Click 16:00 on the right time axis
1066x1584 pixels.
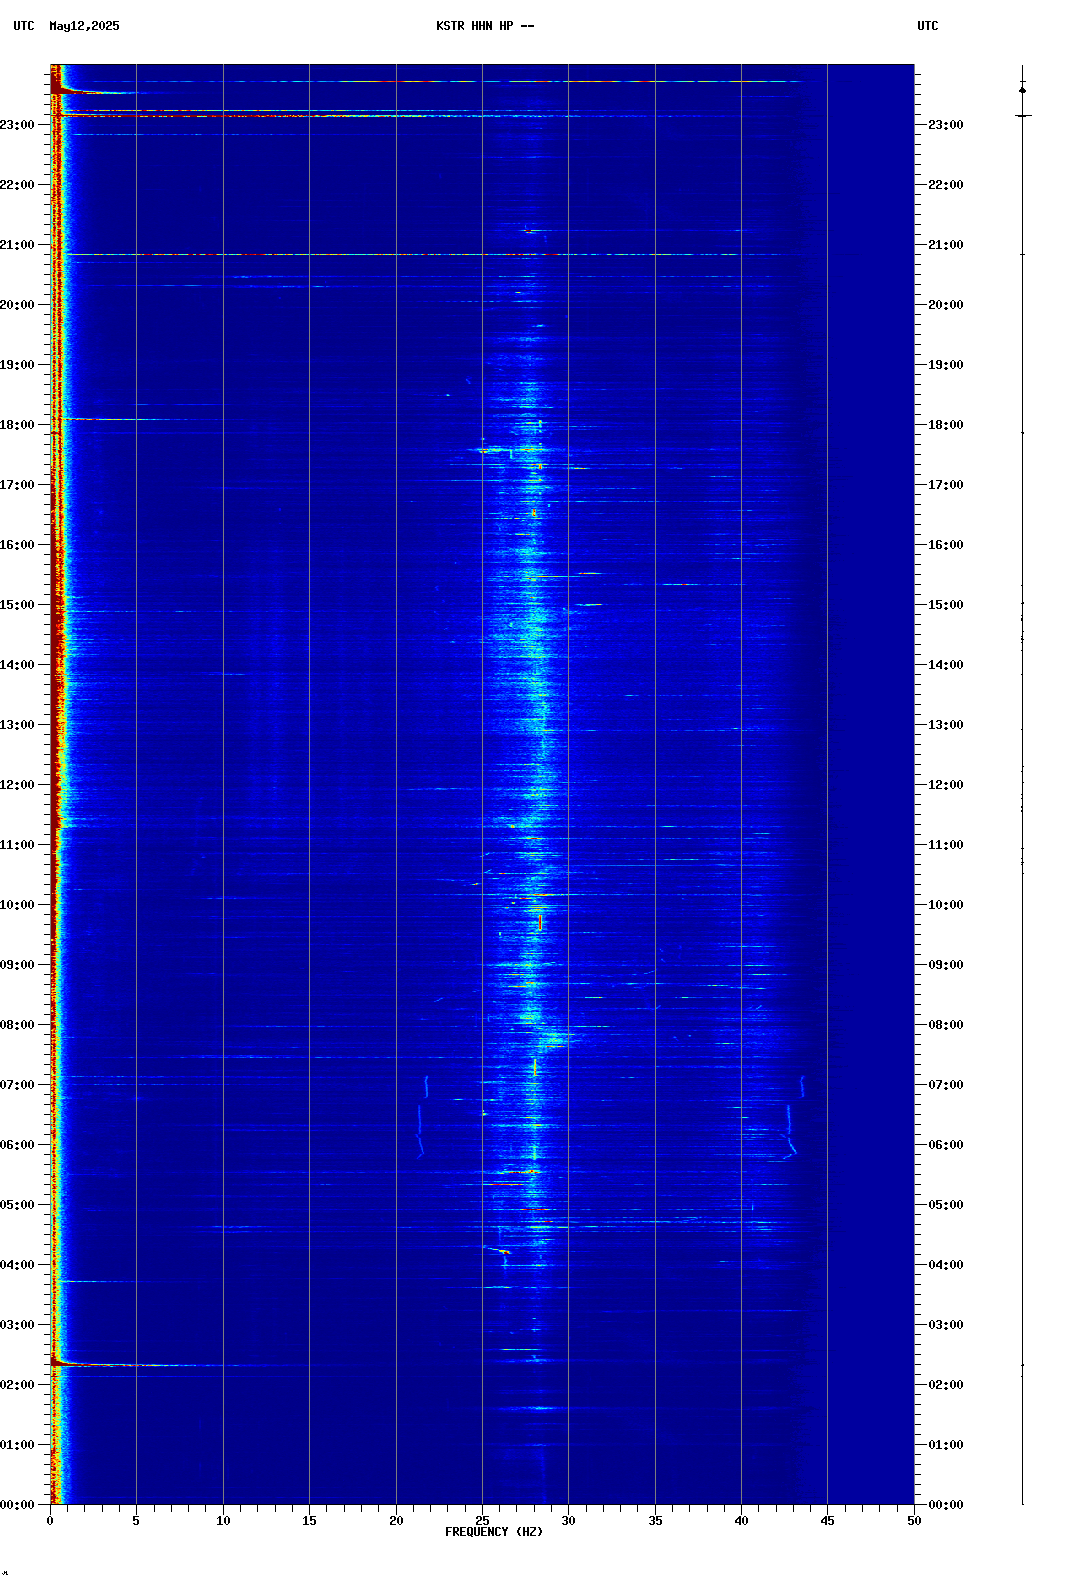tap(946, 545)
